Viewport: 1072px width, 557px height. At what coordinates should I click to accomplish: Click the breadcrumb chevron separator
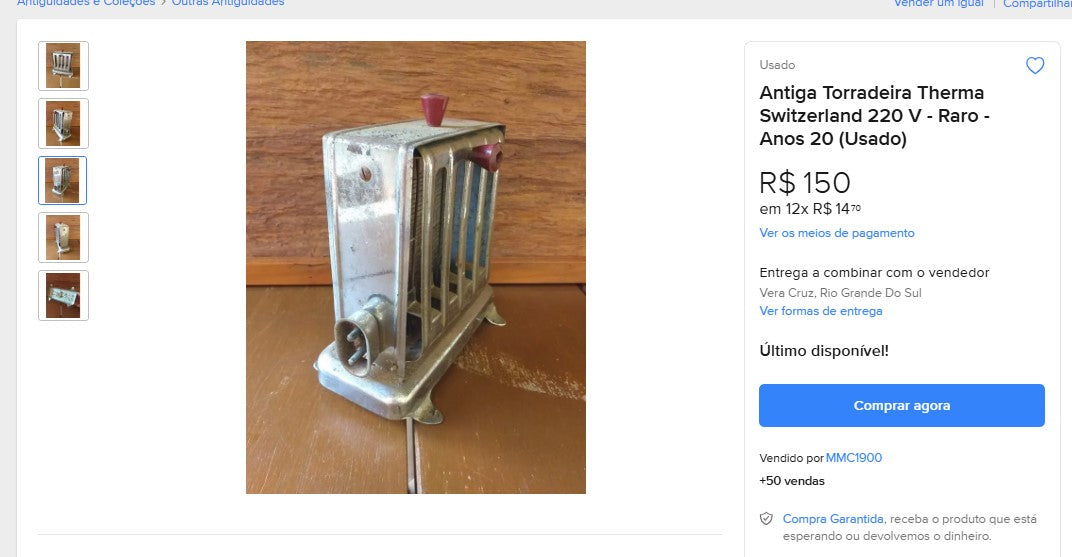tap(164, 3)
